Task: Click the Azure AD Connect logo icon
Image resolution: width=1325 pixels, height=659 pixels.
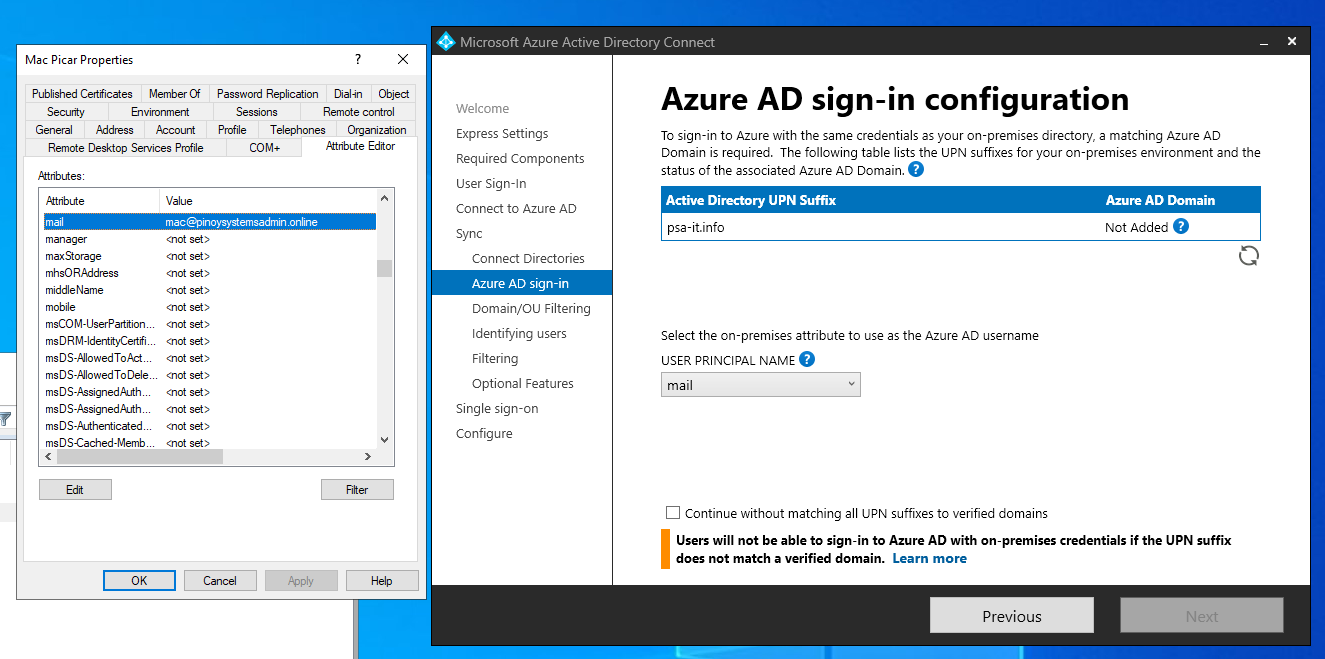Action: (446, 41)
